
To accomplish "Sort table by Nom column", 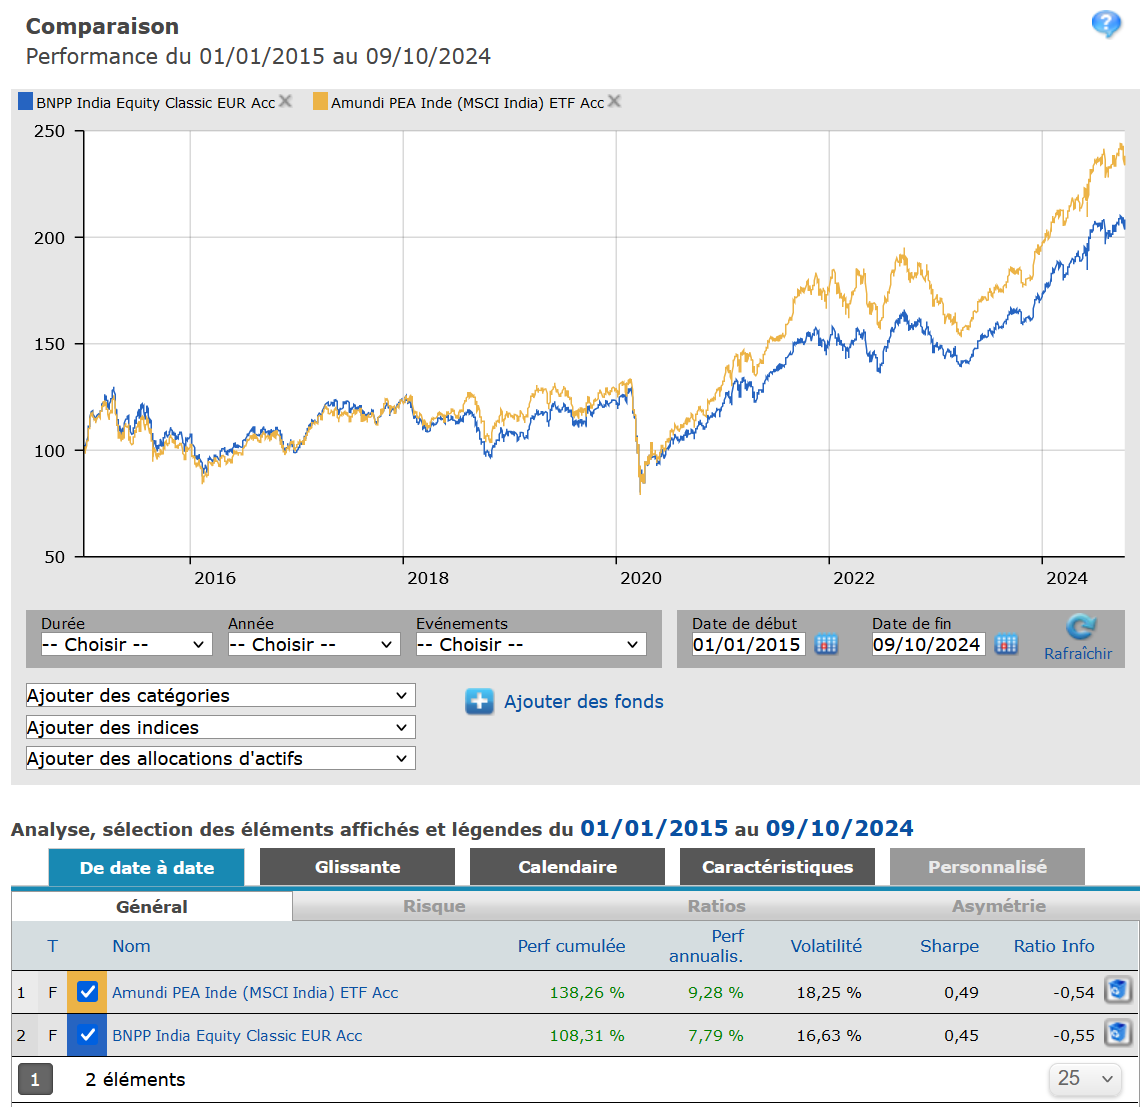I will pos(131,946).
